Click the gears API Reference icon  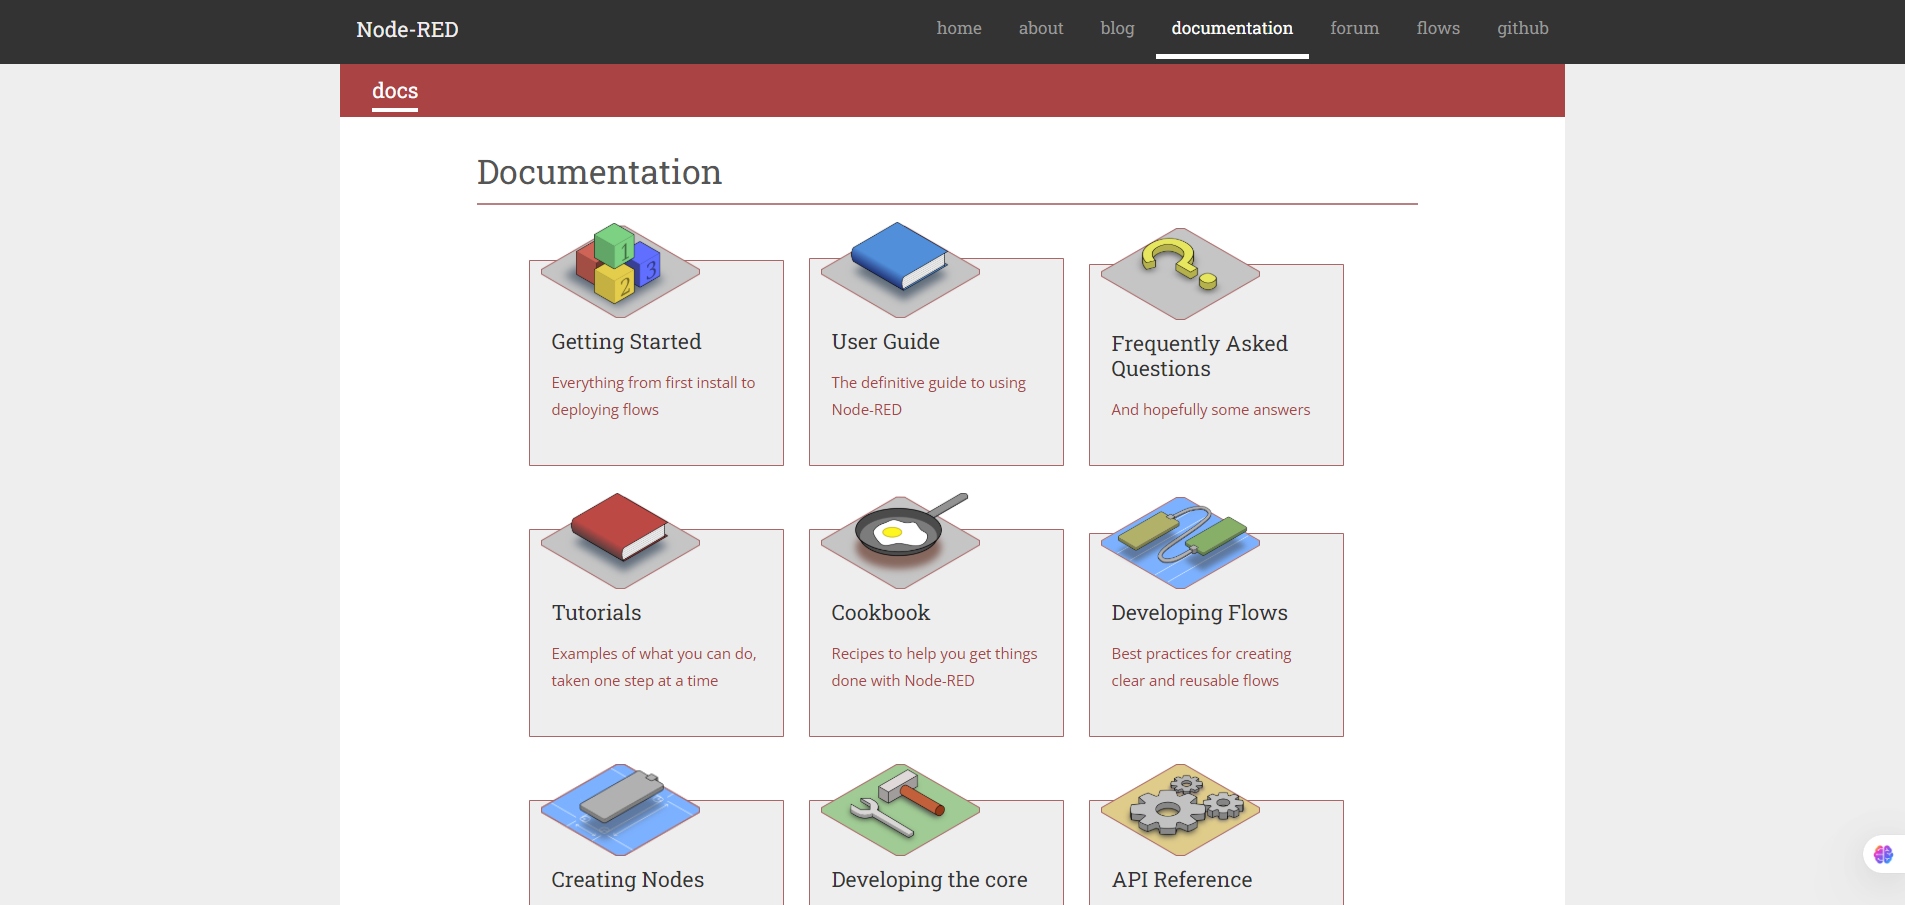click(x=1180, y=809)
